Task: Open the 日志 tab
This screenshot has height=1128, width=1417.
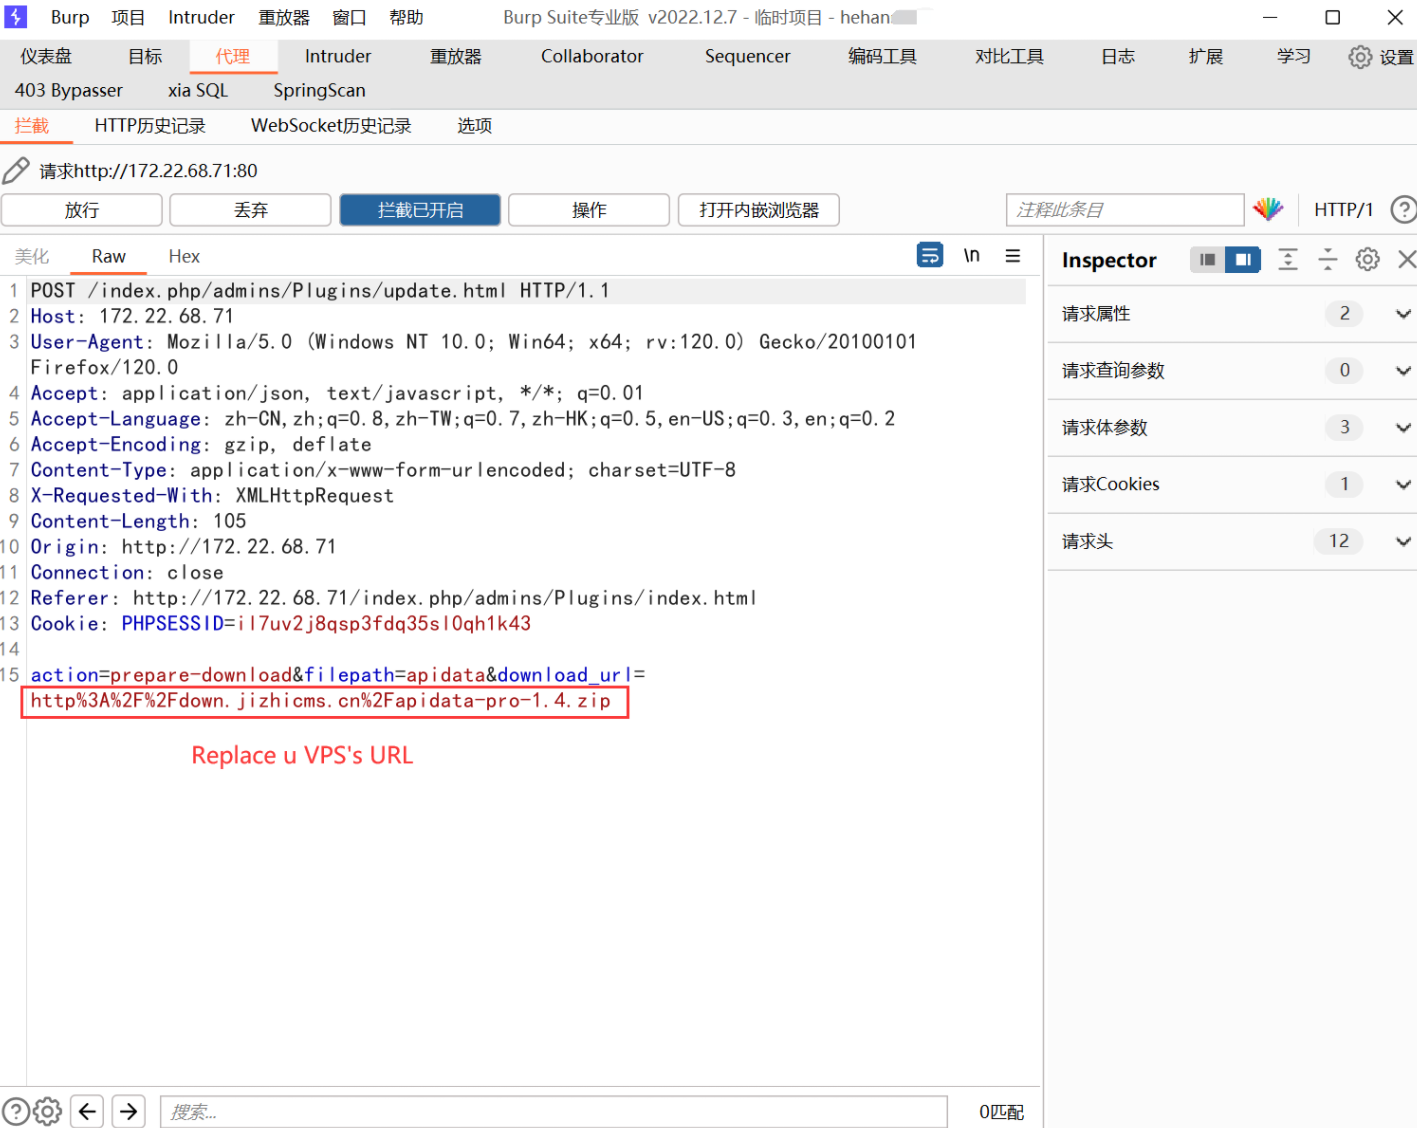Action: [1118, 57]
